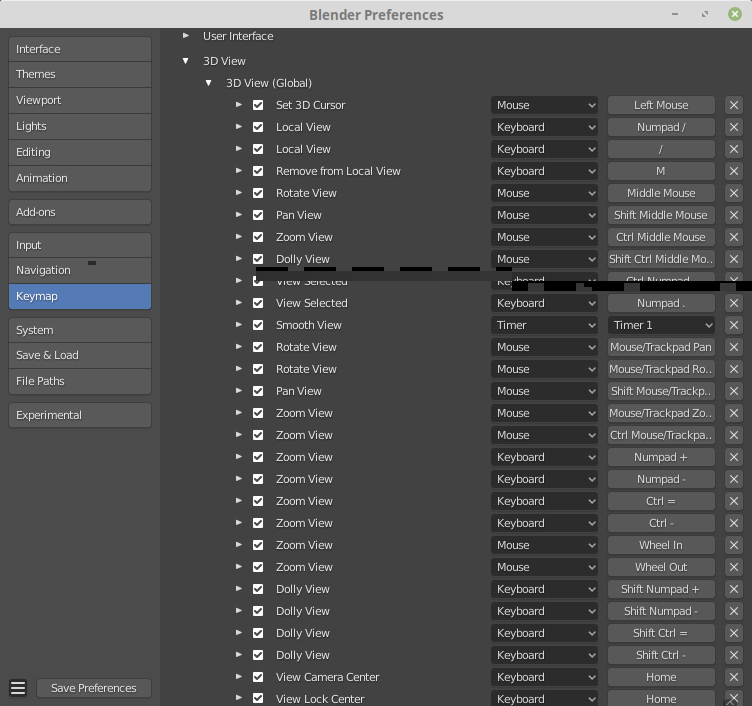Open input type dropdown for Set 3D Cursor

tap(544, 105)
